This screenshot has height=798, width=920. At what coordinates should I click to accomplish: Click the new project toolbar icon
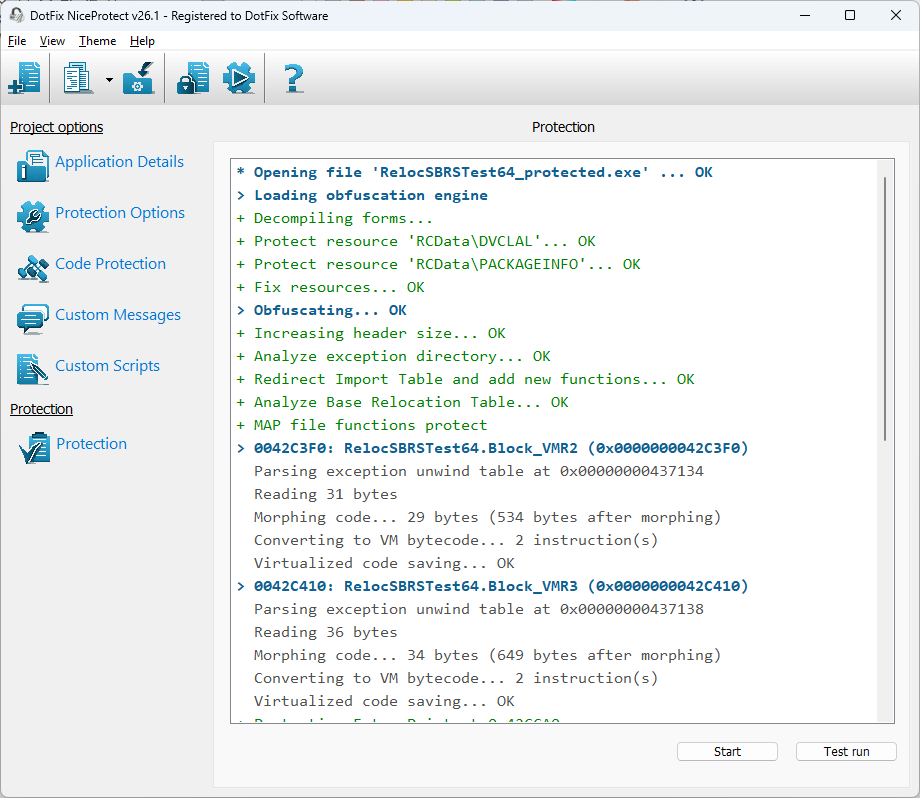pyautogui.click(x=25, y=78)
